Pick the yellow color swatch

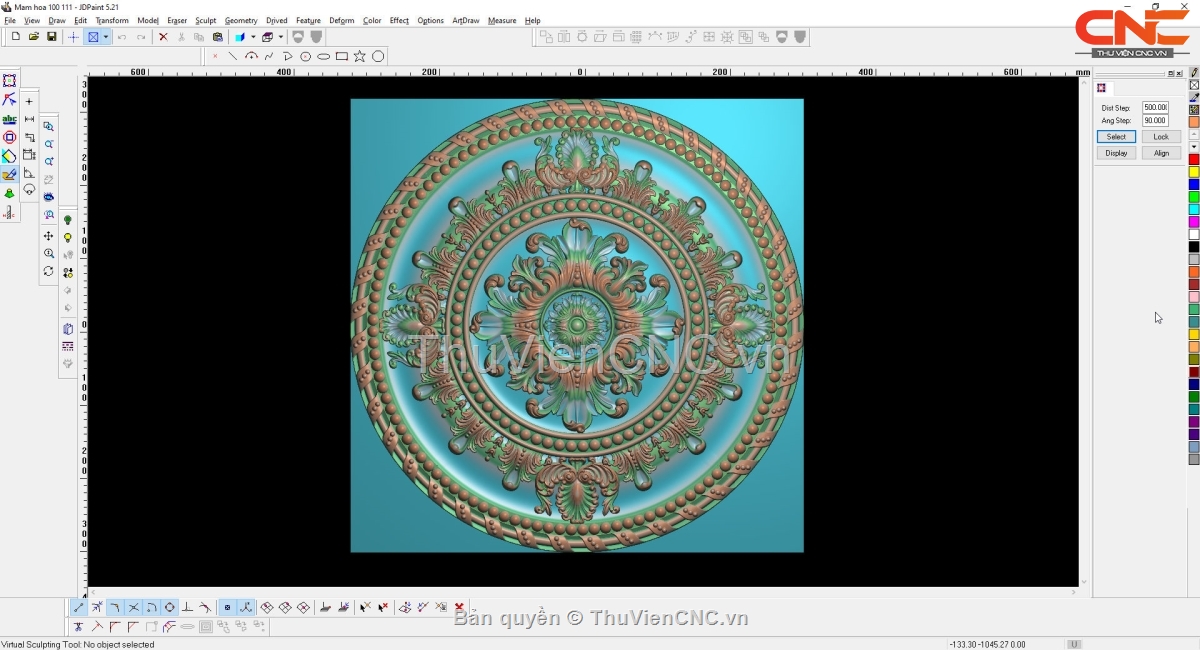(x=1194, y=172)
